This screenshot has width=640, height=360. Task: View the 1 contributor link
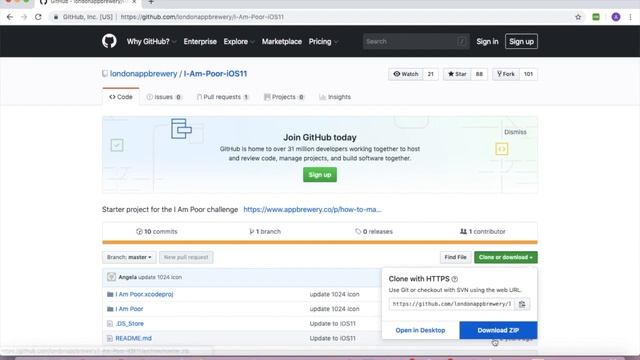click(482, 231)
